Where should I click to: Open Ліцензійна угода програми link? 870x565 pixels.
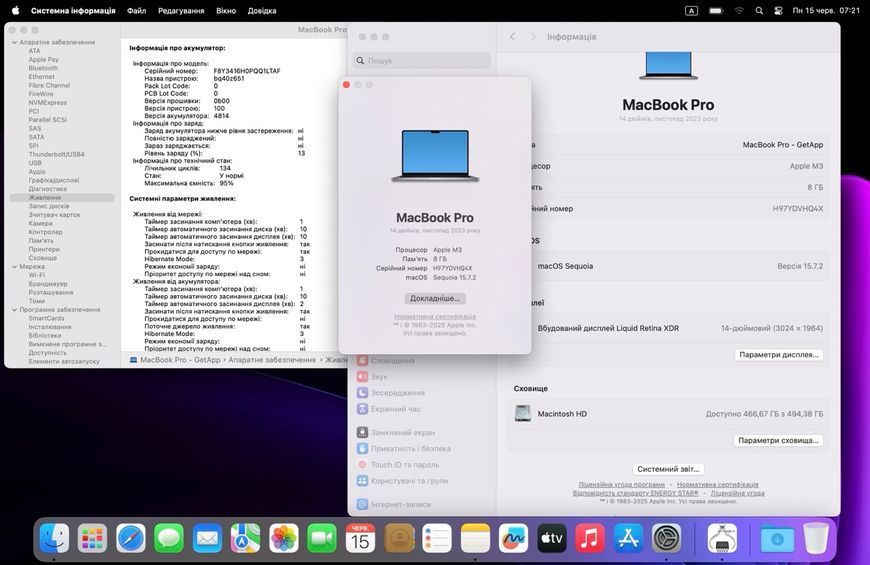(621, 485)
